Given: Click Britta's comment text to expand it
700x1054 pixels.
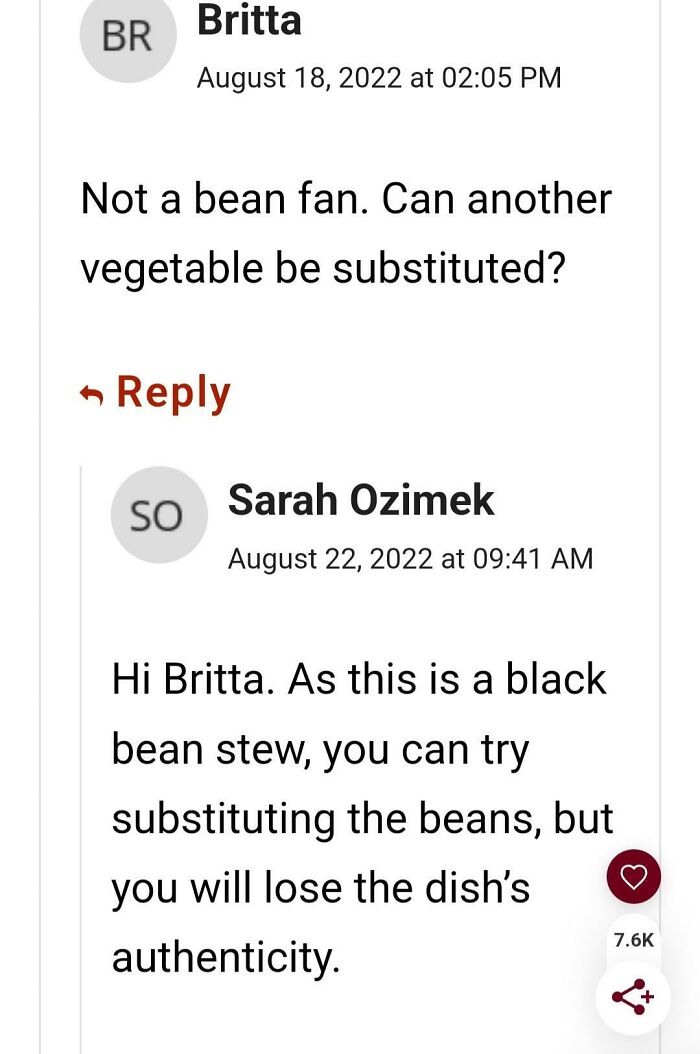Looking at the screenshot, I should [345, 232].
